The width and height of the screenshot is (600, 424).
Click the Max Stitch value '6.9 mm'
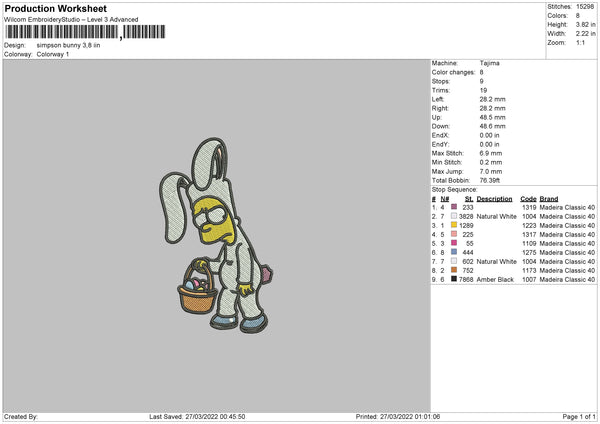(491, 153)
